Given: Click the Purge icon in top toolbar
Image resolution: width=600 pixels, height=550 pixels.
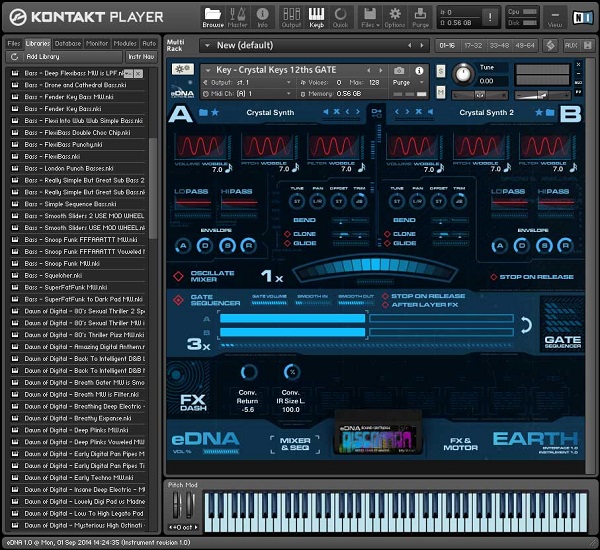Looking at the screenshot, I should coord(420,17).
